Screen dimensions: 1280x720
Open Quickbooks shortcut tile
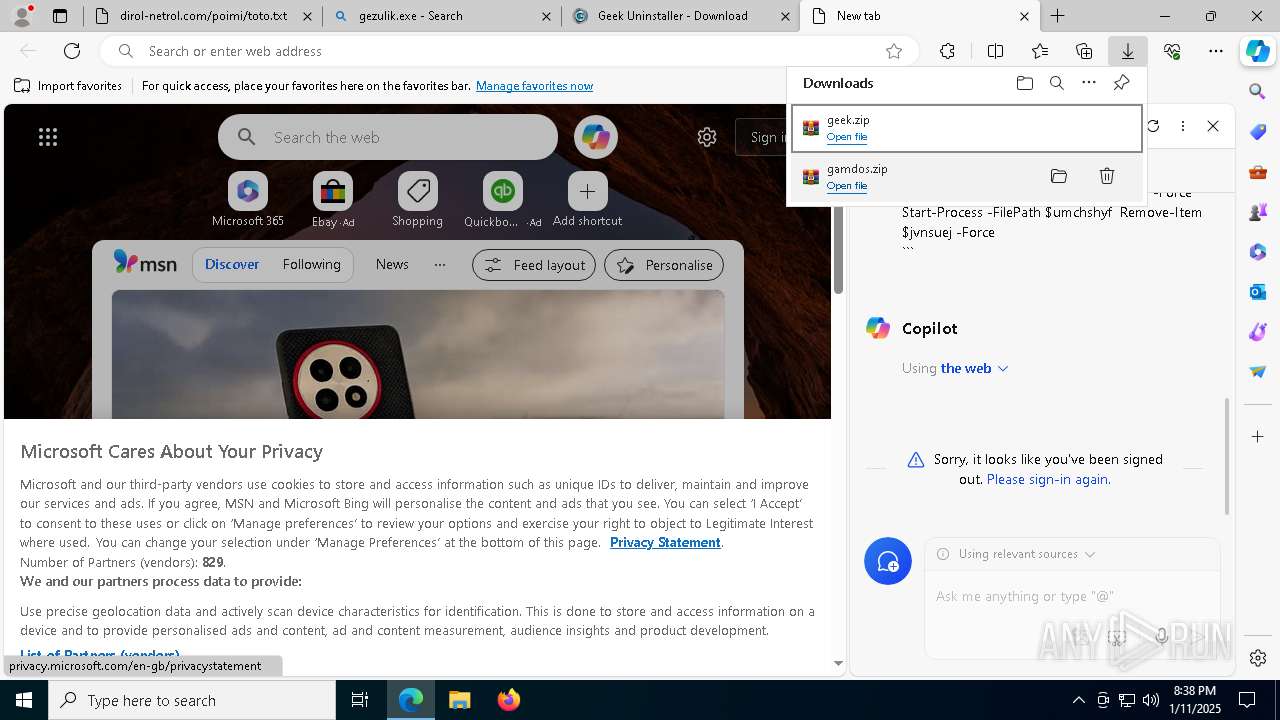pos(503,200)
